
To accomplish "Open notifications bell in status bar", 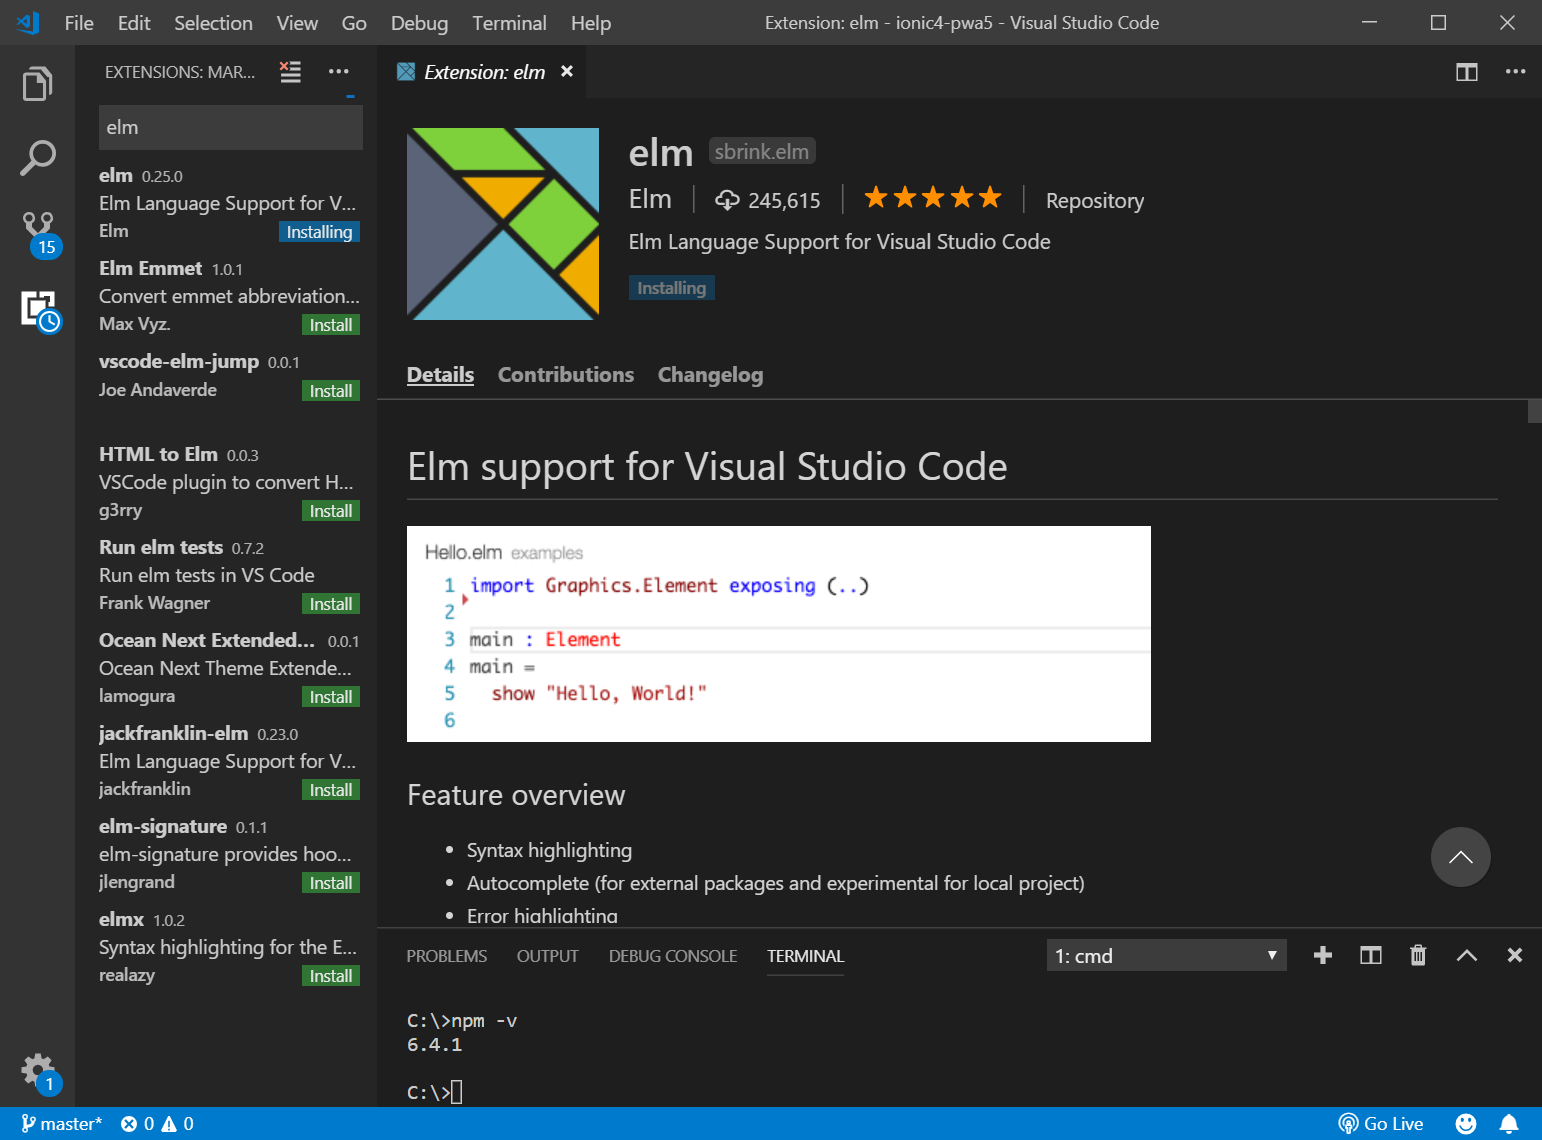I will [x=1509, y=1124].
